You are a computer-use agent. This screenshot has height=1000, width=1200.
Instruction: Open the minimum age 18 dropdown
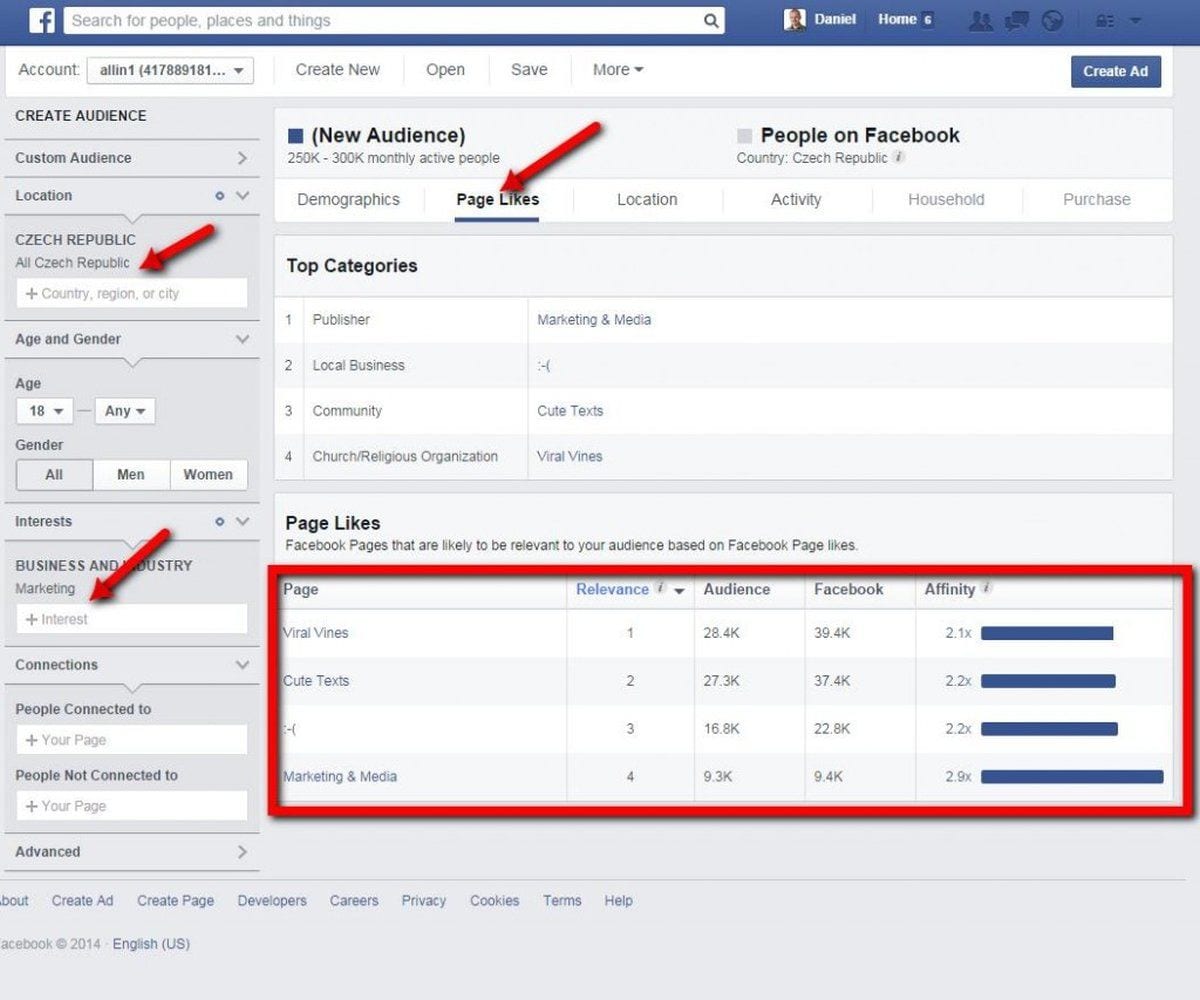[45, 411]
